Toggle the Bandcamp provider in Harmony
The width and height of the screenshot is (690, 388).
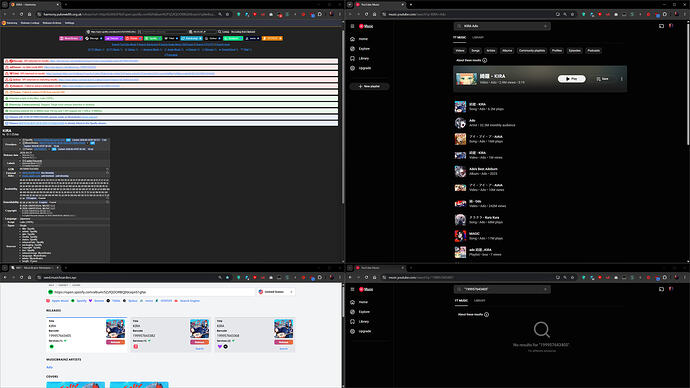[191, 38]
